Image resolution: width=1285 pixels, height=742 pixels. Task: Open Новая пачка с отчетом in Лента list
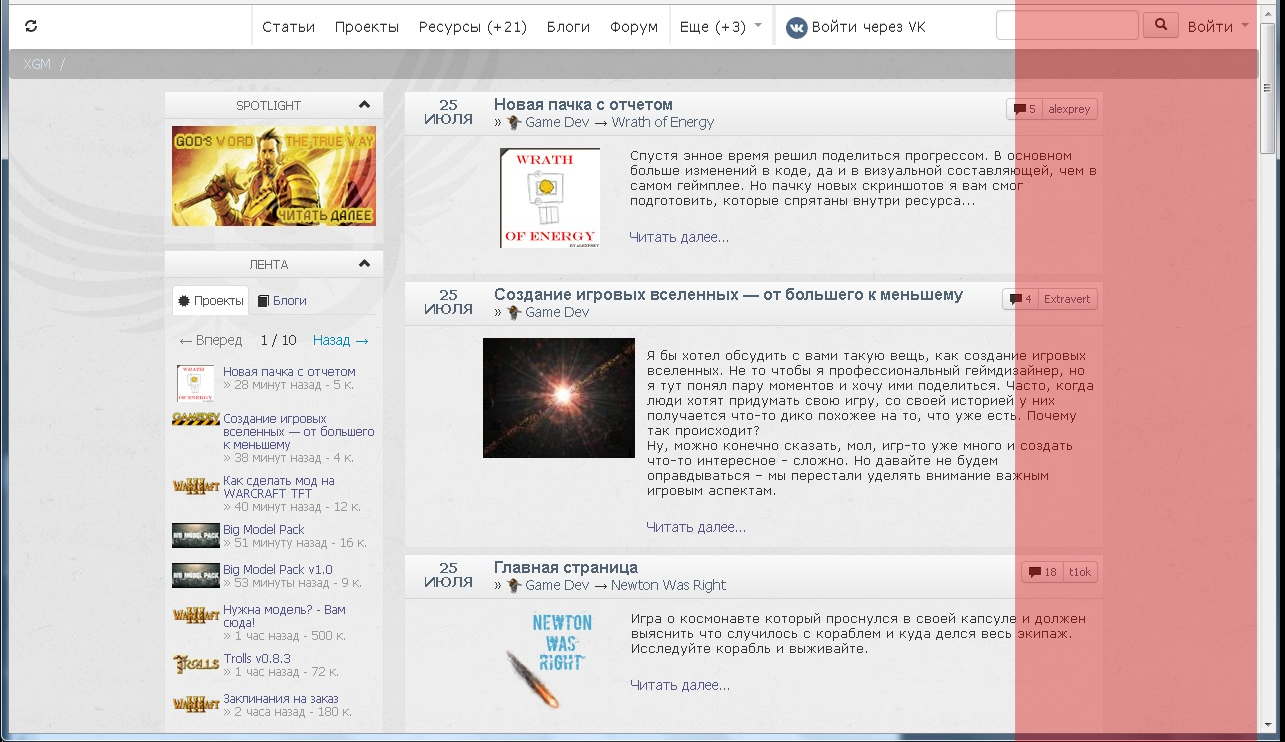click(289, 372)
